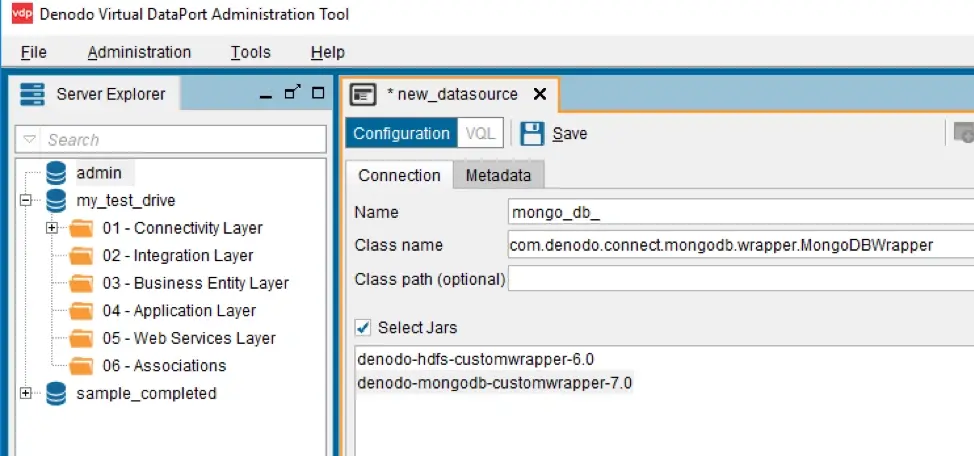Open the Help menu
Screen dimensions: 974x456
click(x=327, y=53)
